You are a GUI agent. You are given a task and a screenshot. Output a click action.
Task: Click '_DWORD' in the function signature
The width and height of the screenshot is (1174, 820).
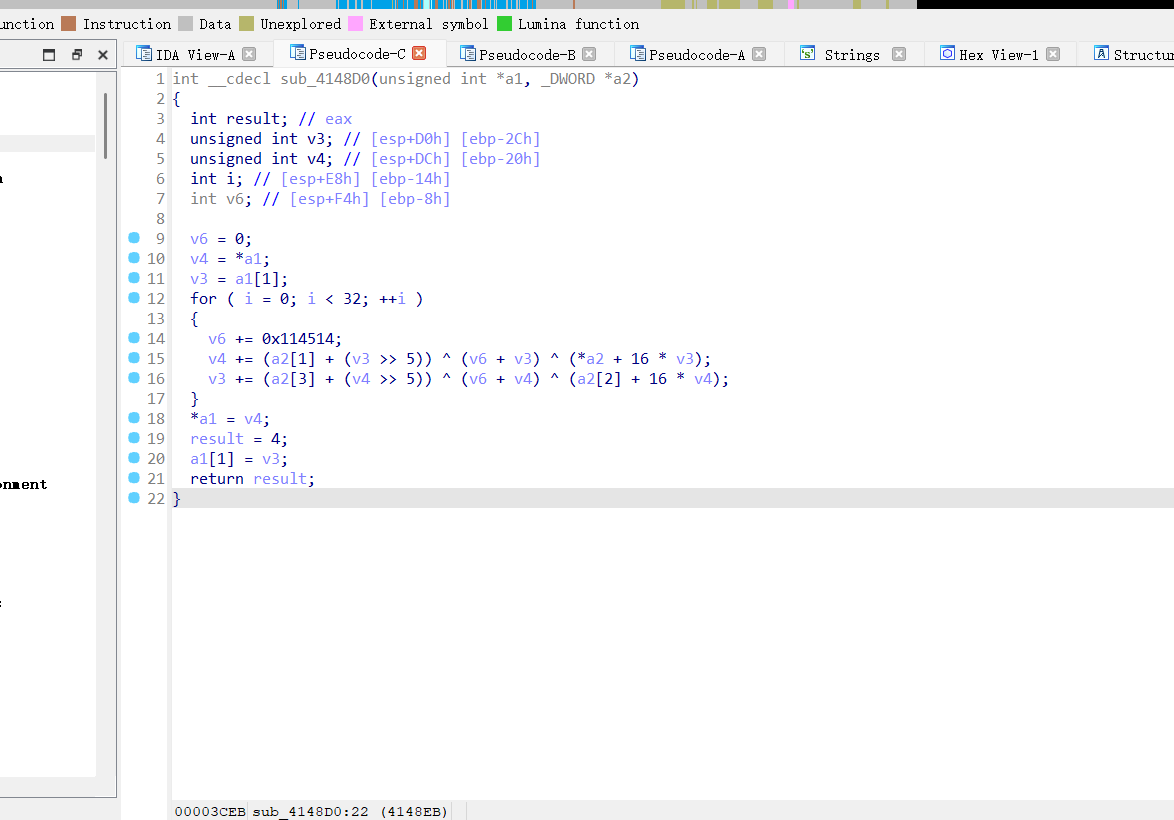pyautogui.click(x=568, y=79)
